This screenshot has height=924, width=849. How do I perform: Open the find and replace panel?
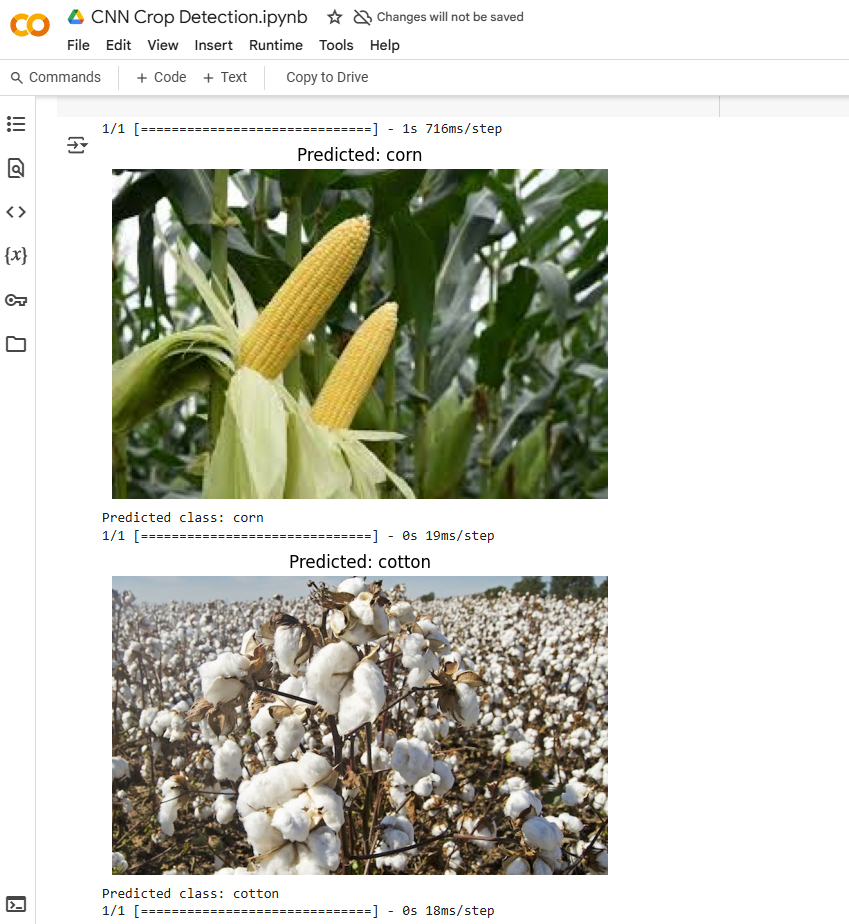coord(16,168)
